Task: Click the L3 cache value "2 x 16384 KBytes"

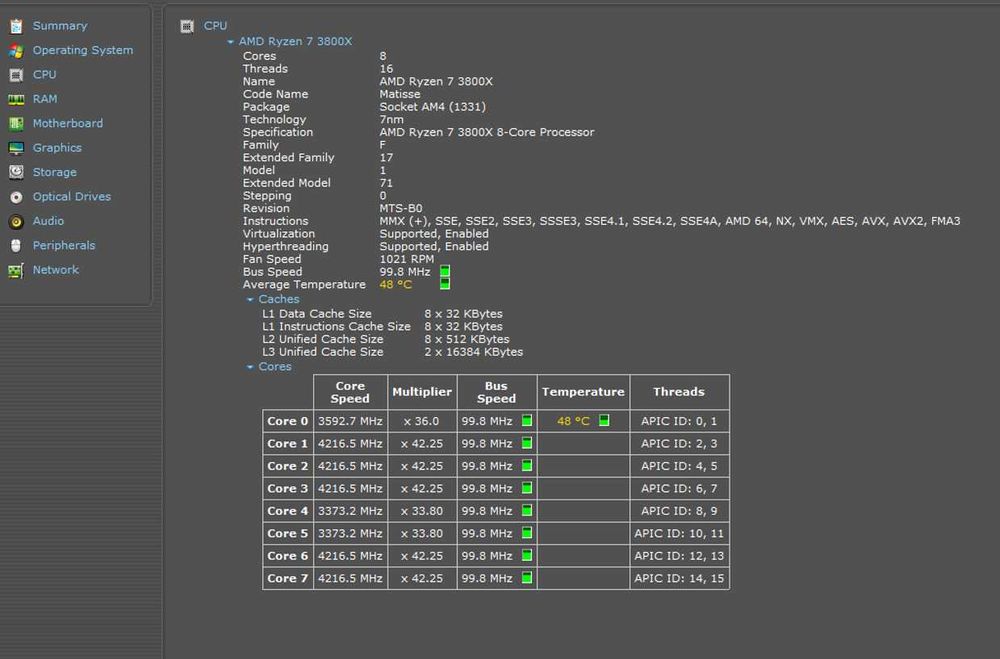Action: tap(474, 352)
